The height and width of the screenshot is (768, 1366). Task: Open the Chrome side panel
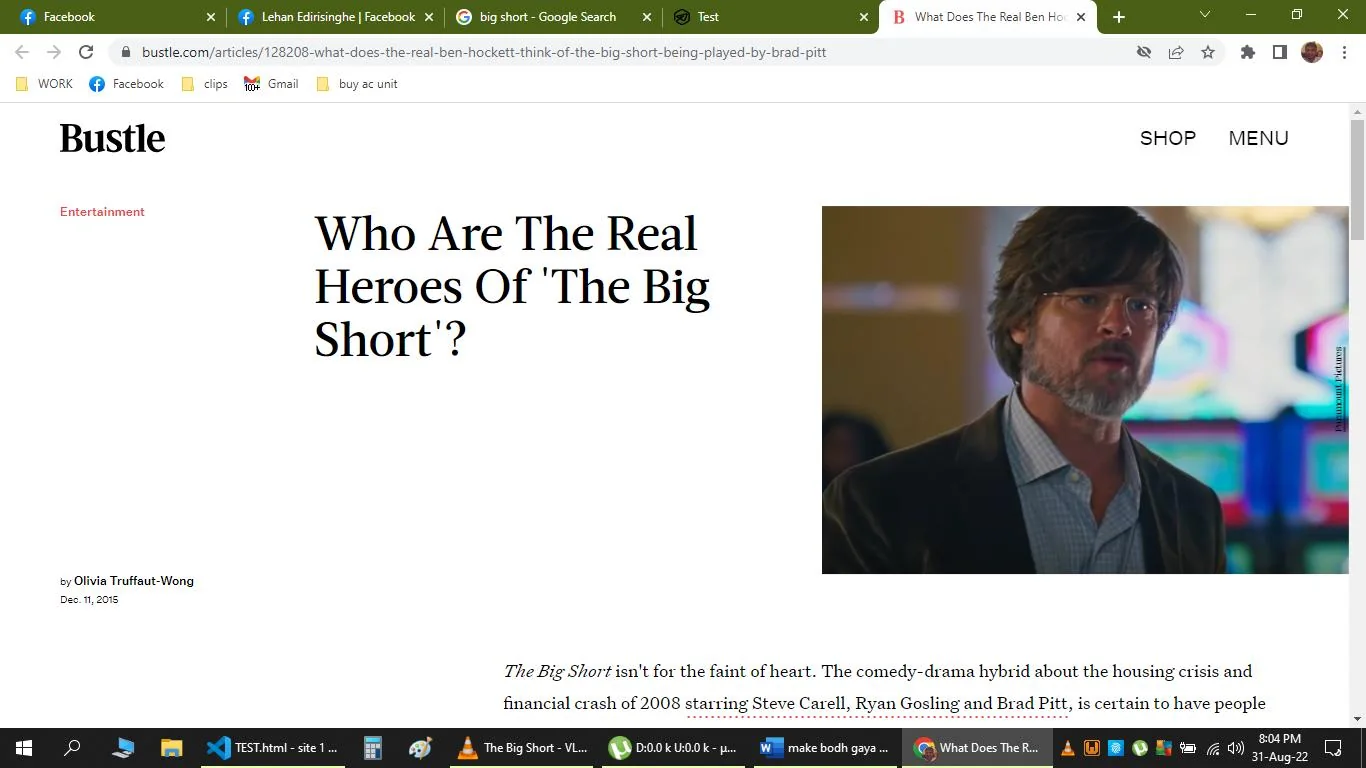point(1280,52)
